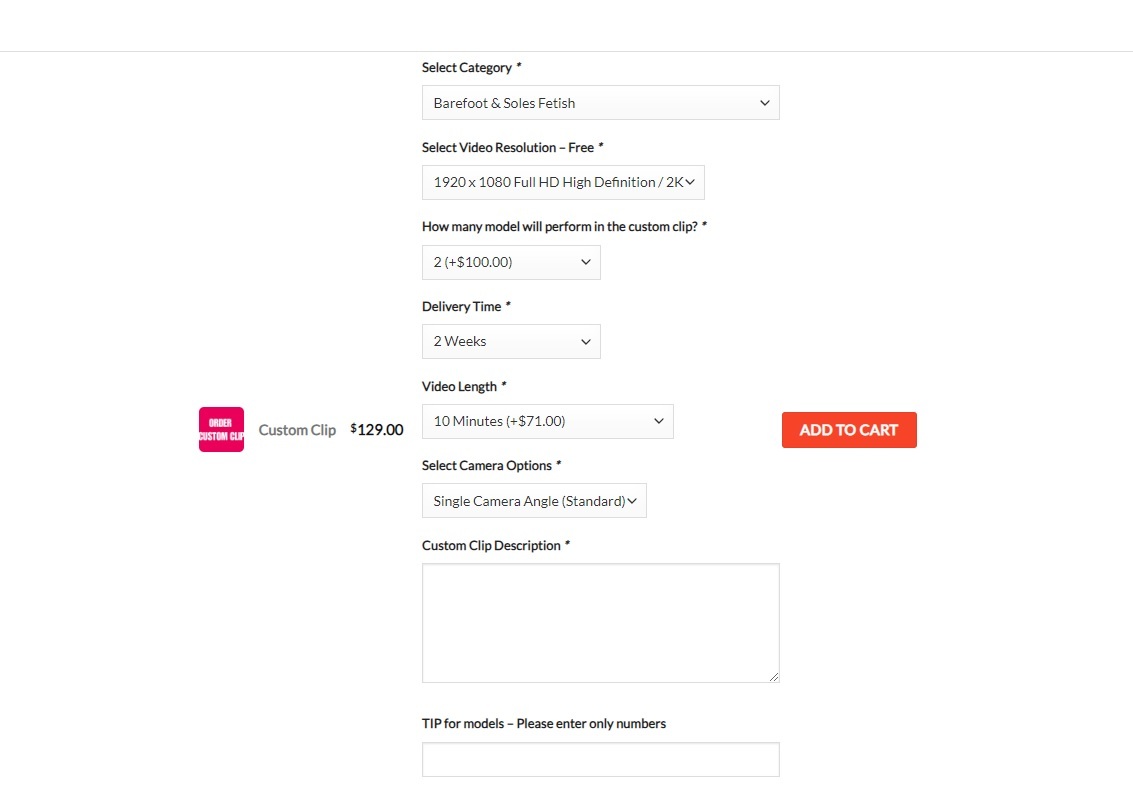
Task: Click chevron beside 1920 x 1080 Full HD
Action: [x=690, y=182]
